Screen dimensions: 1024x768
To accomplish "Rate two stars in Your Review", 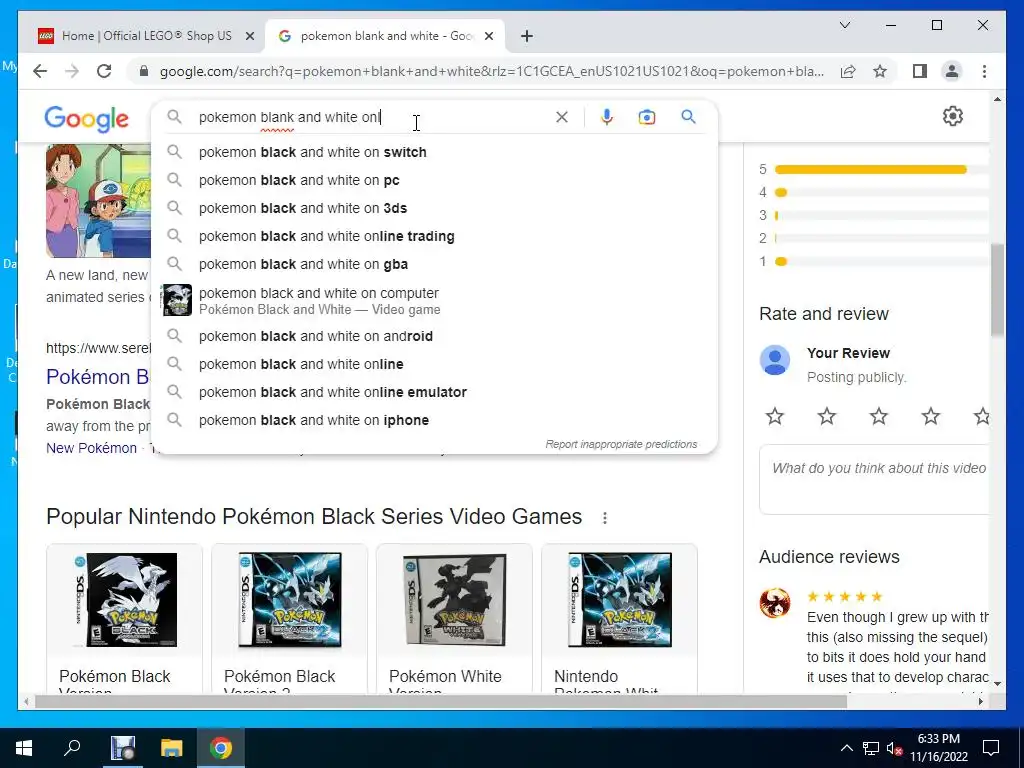I will pos(827,416).
